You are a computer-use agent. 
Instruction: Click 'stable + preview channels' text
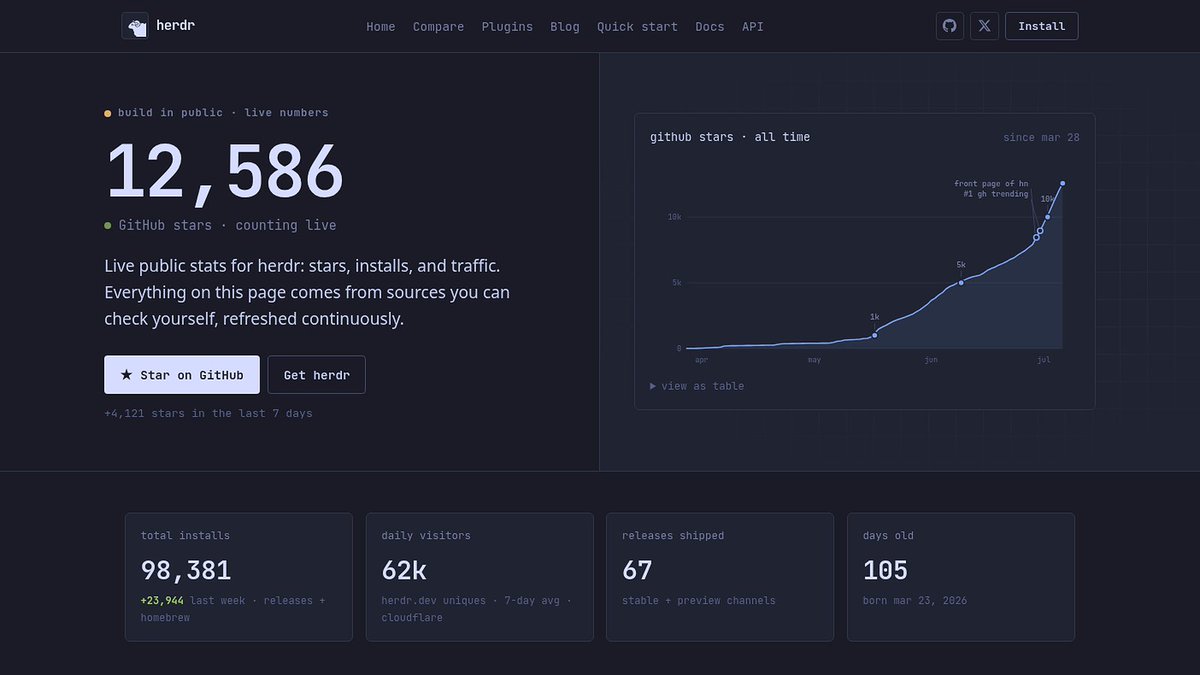point(699,601)
